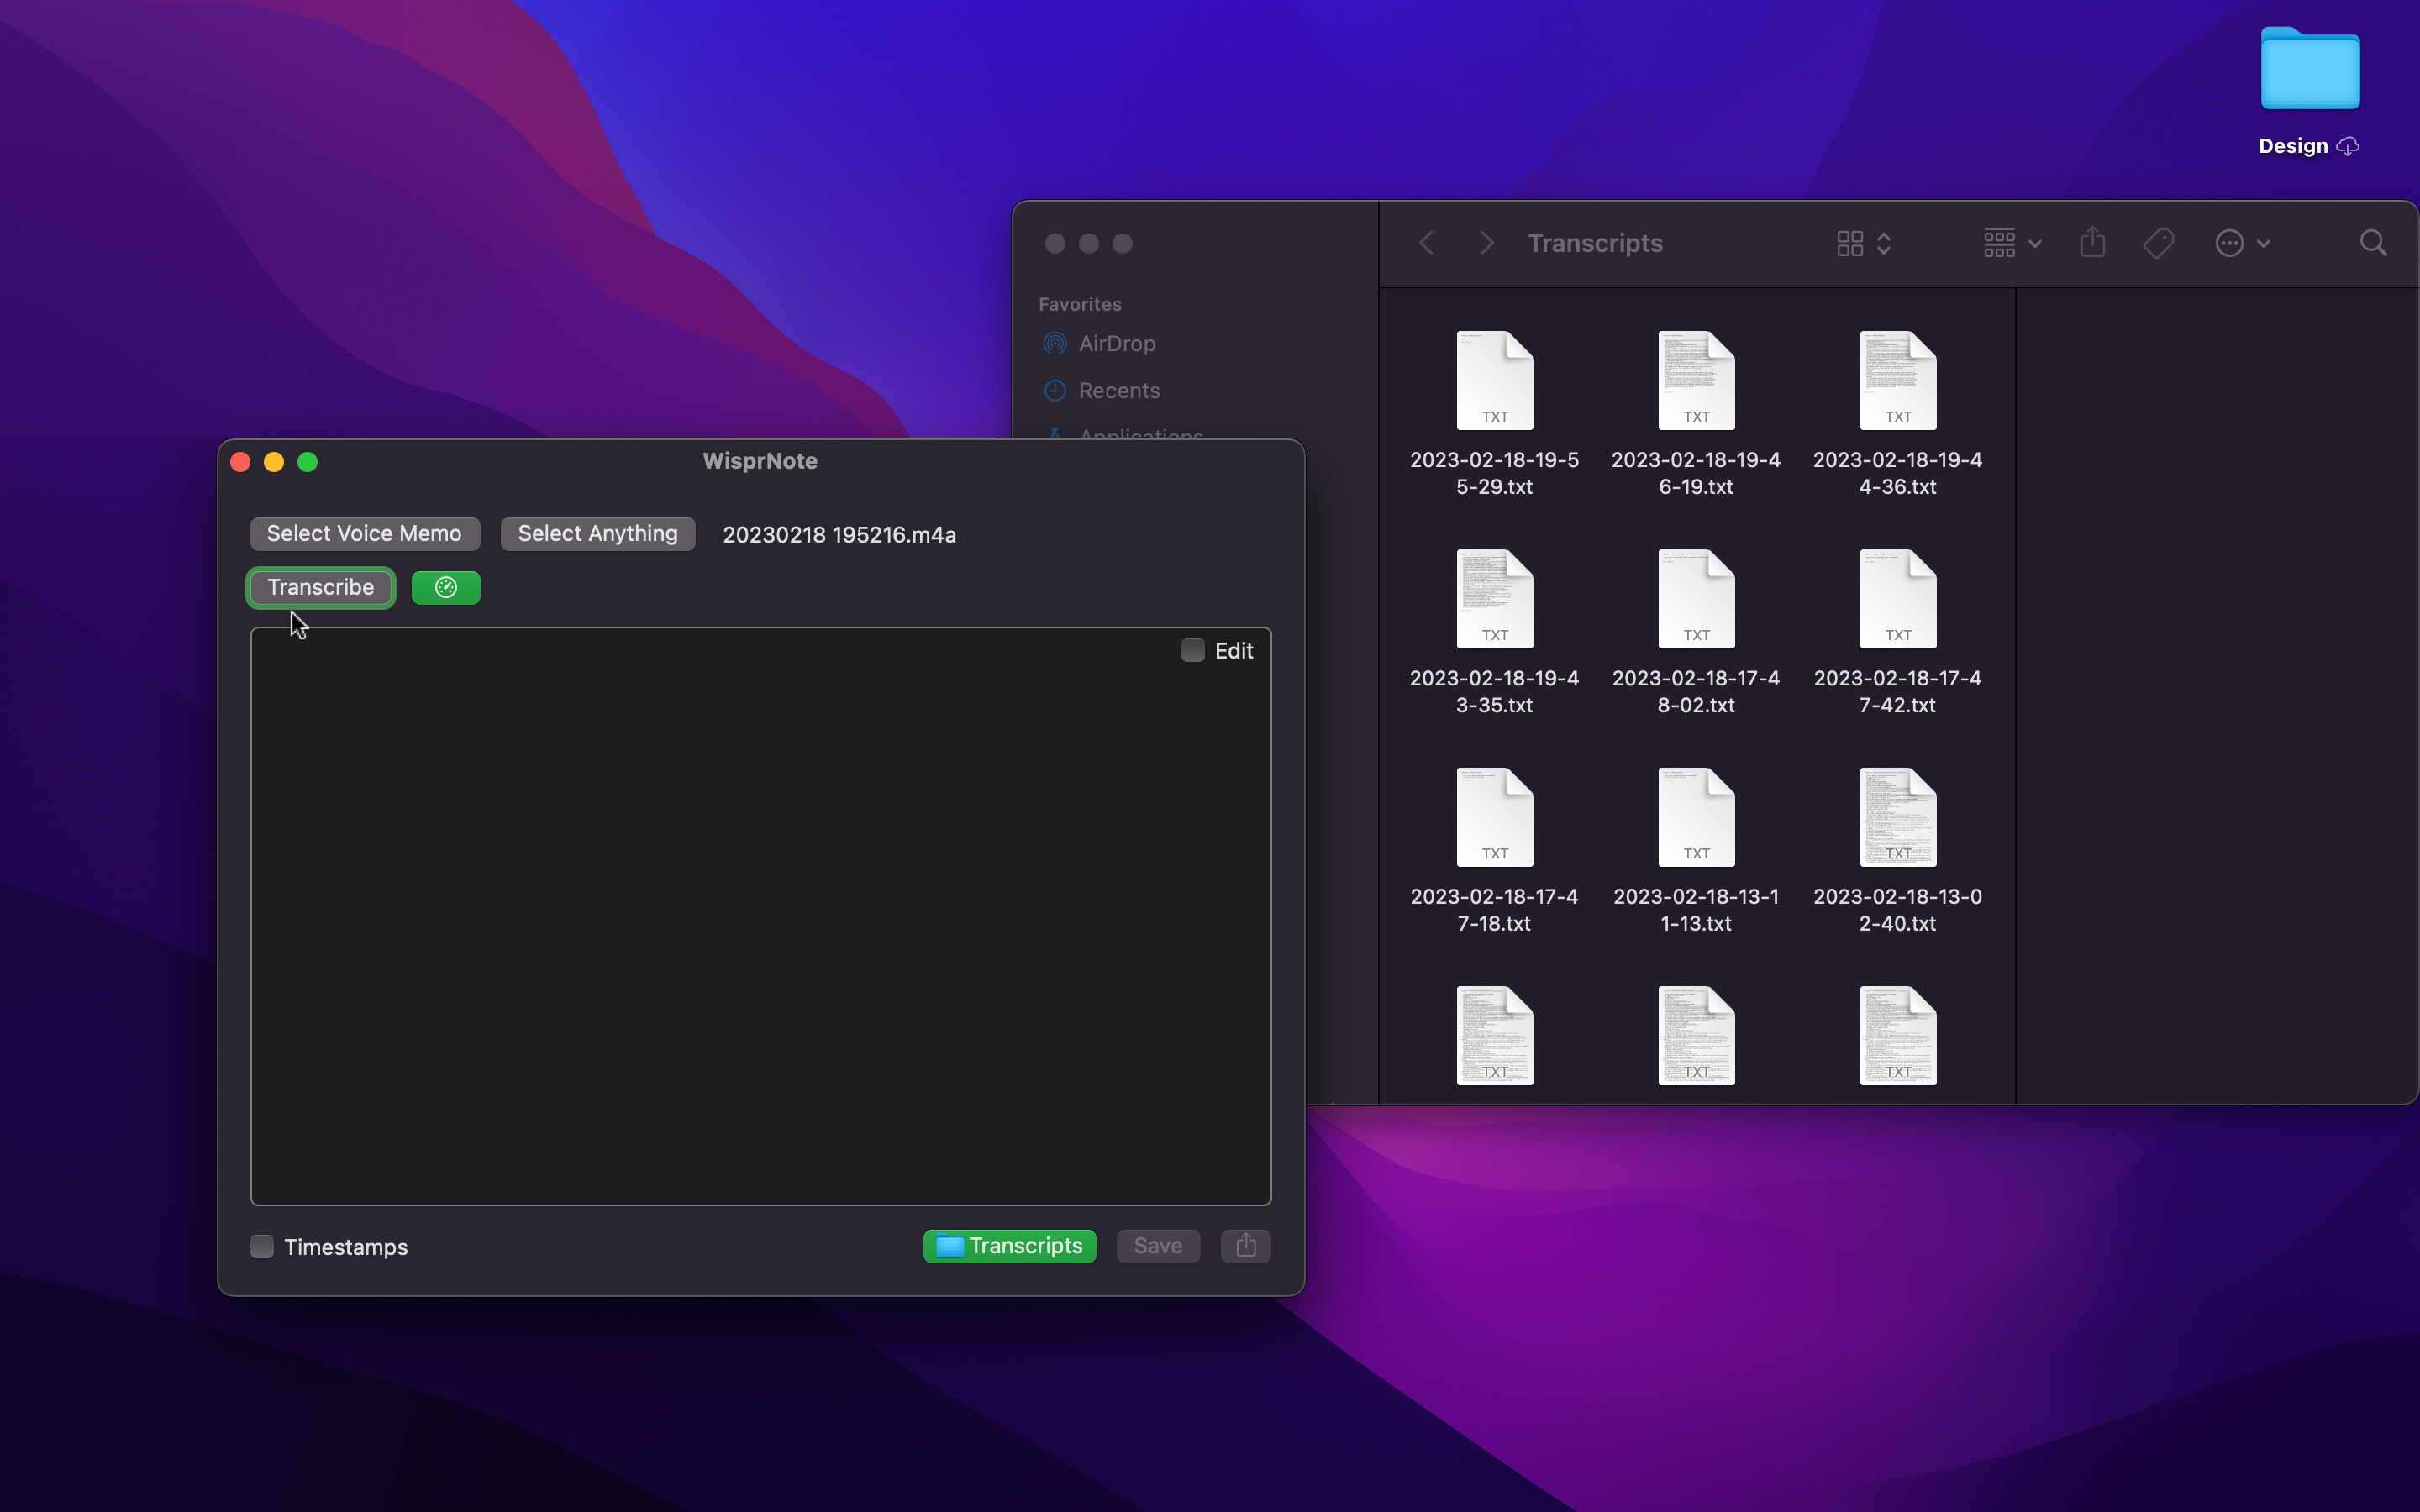Enable the Edit checkbox
The image size is (2420, 1512).
pyautogui.click(x=1192, y=651)
